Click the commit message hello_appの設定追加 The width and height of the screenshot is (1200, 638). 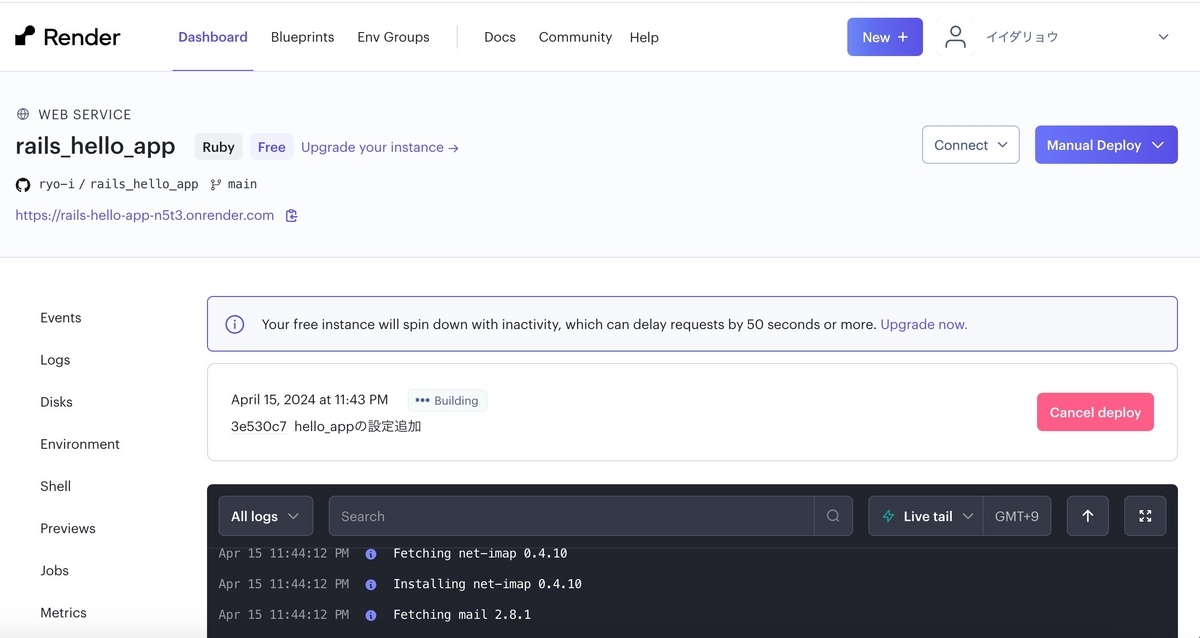pos(358,426)
